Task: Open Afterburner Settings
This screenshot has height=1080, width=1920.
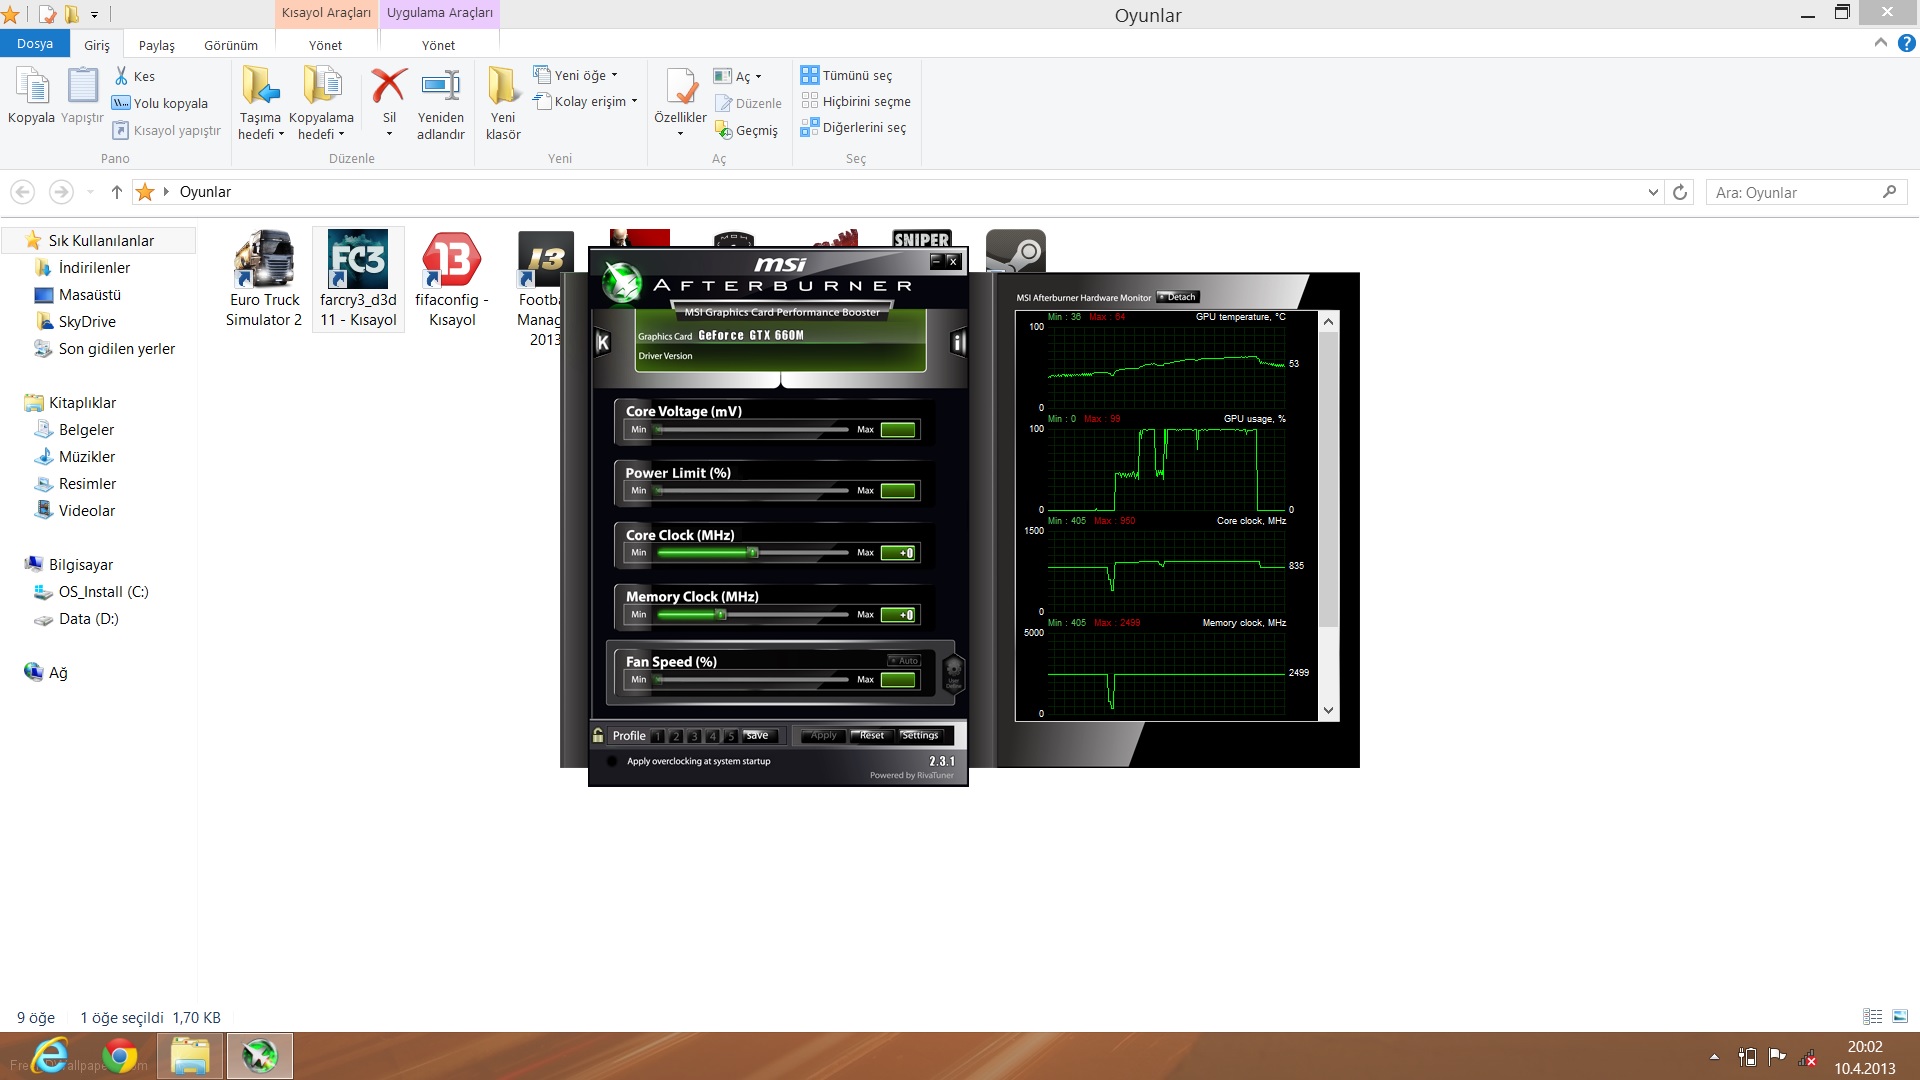Action: (x=920, y=735)
